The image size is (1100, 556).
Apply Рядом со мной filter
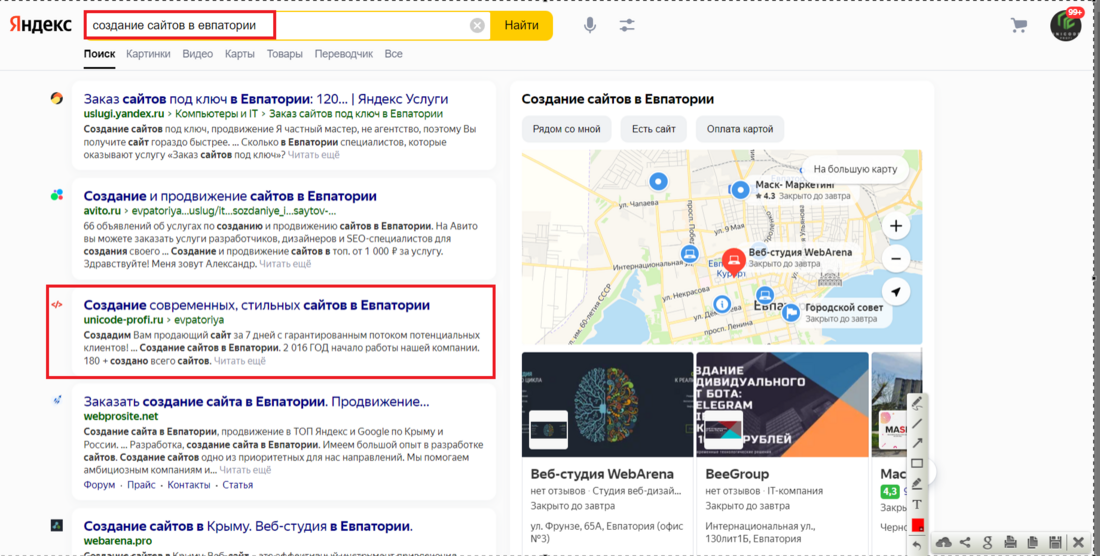click(566, 129)
